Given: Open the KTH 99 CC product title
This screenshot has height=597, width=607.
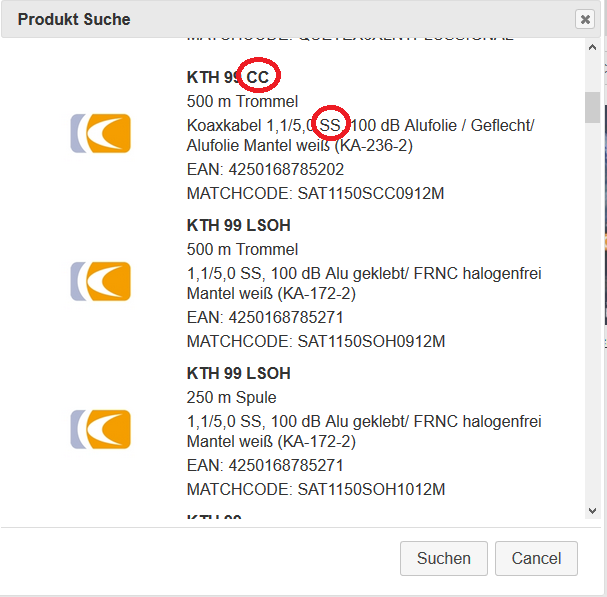Looking at the screenshot, I should (228, 77).
